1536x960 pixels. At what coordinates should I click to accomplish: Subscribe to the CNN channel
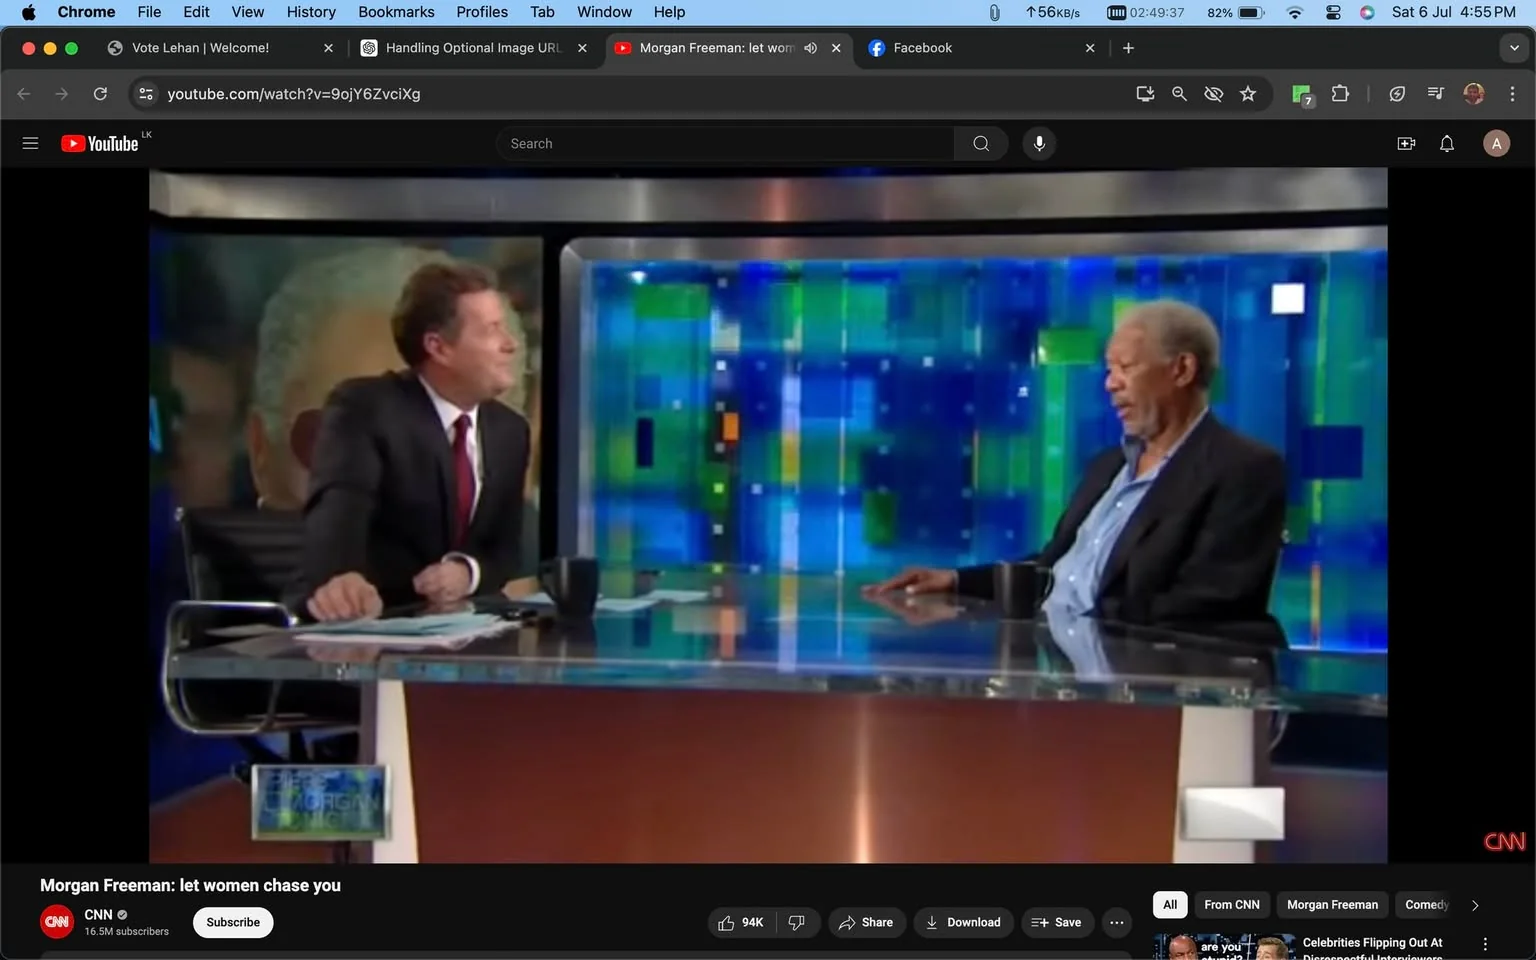tap(233, 922)
